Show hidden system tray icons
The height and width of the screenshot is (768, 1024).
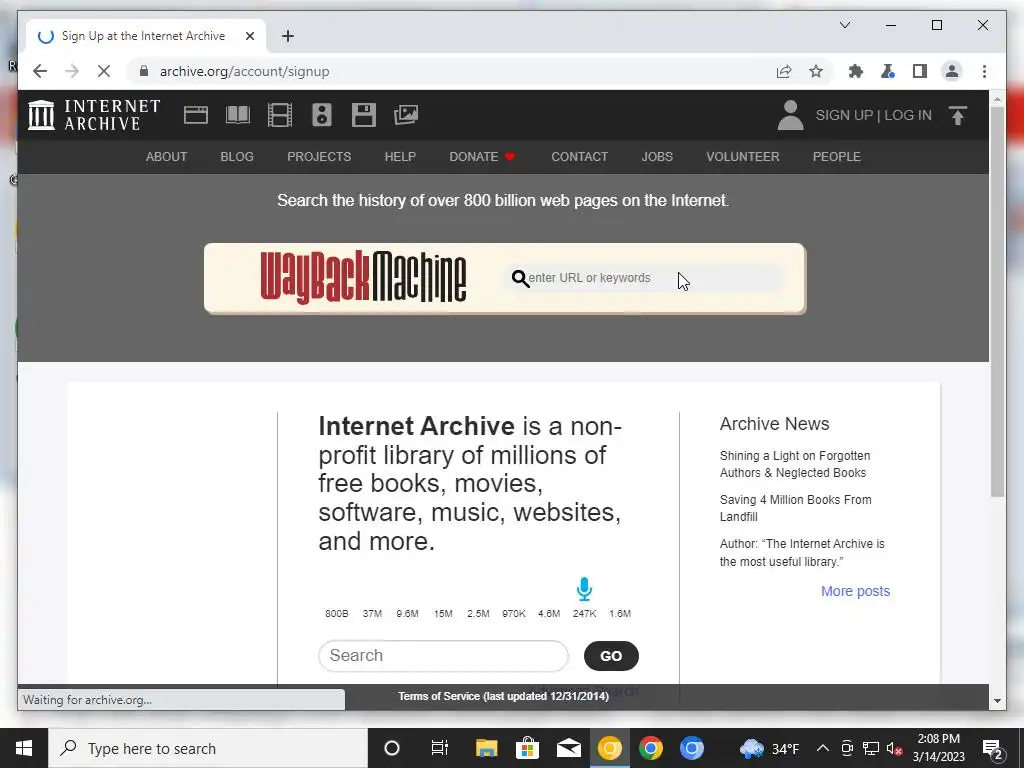pyautogui.click(x=823, y=748)
